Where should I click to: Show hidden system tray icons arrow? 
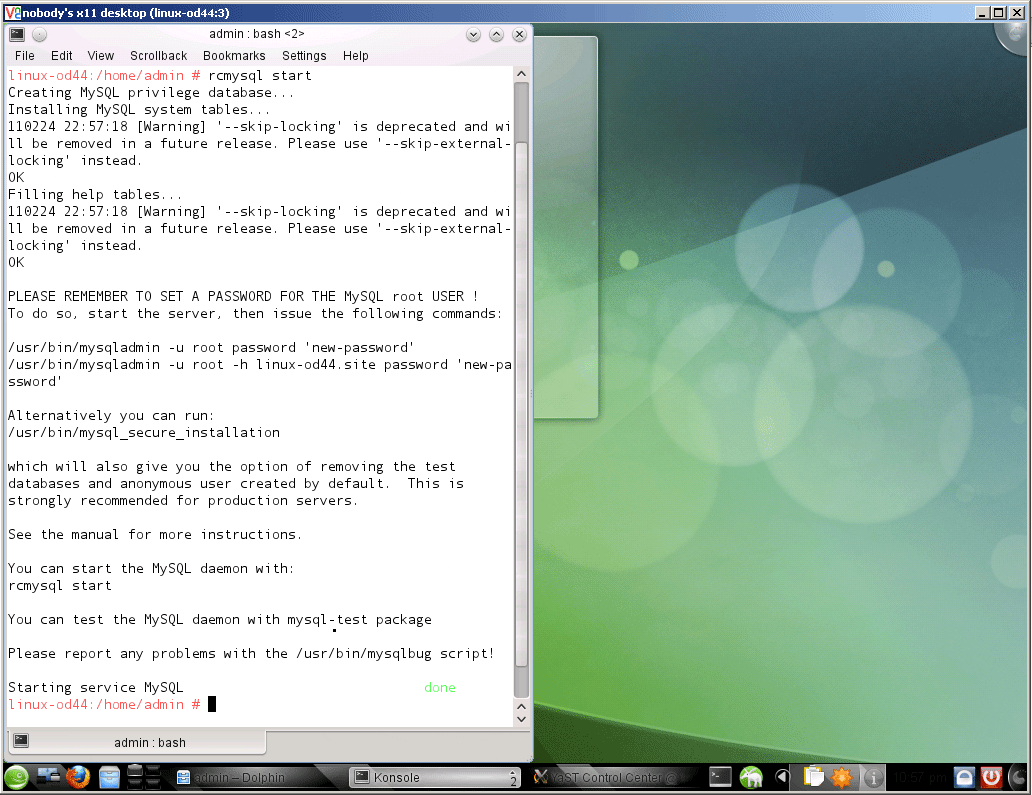tap(781, 778)
